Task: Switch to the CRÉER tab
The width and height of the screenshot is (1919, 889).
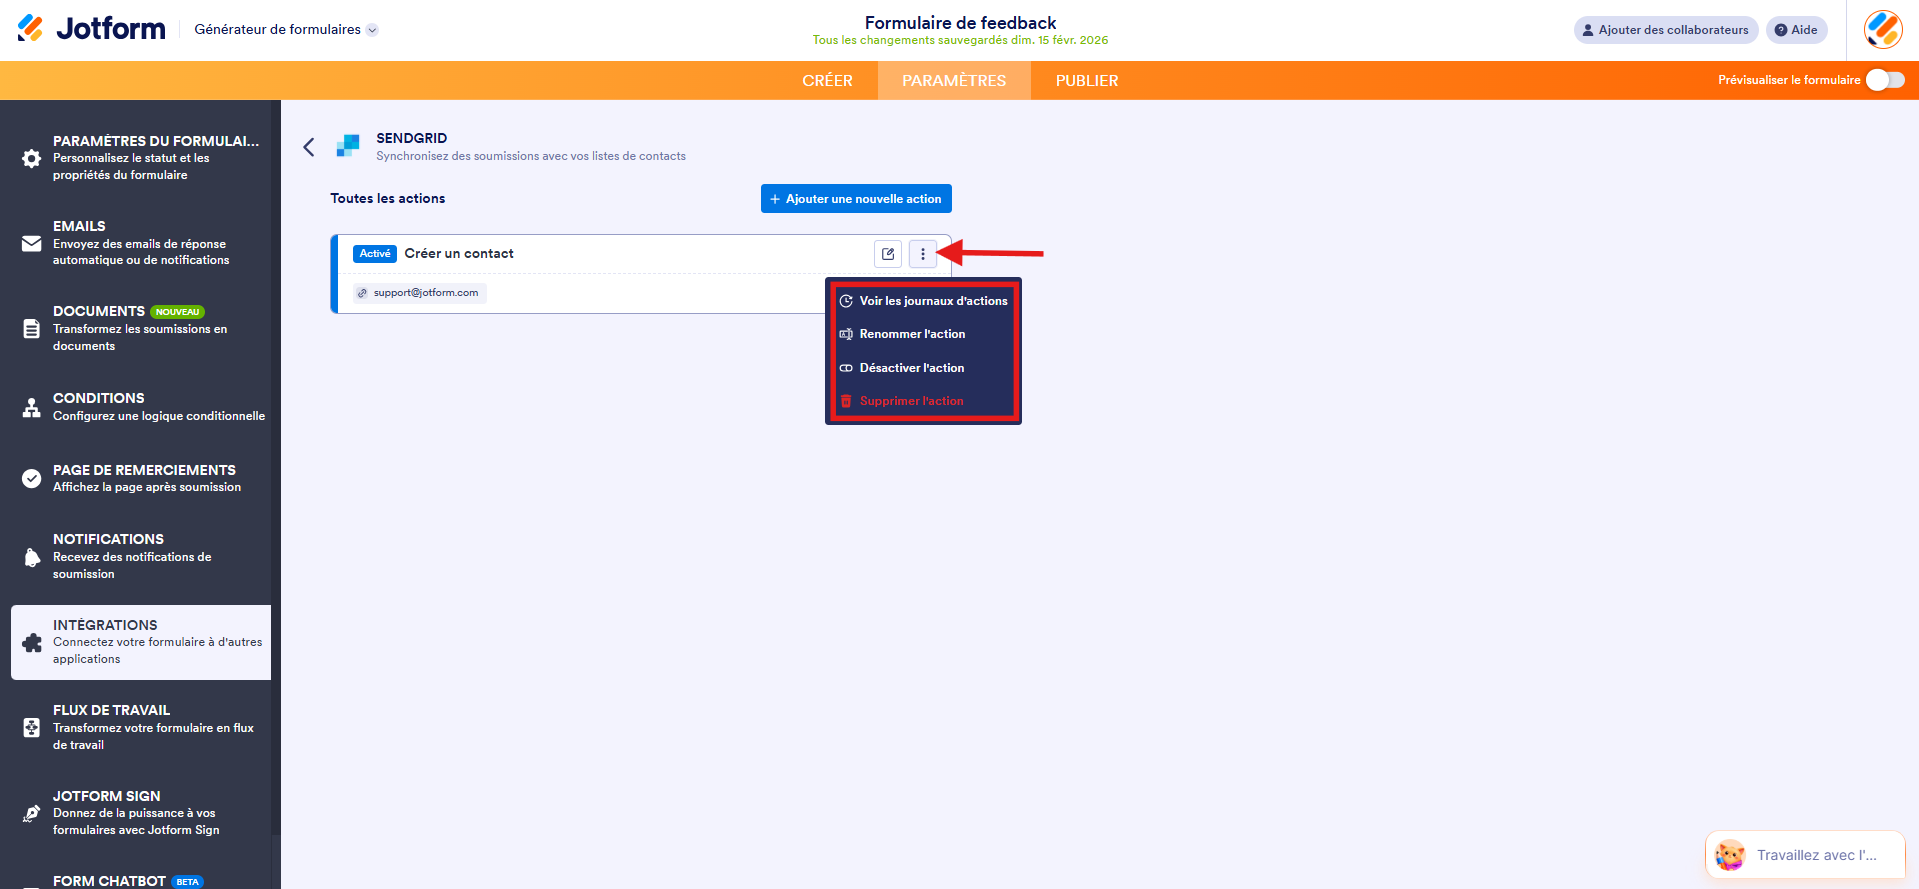Action: [x=827, y=81]
